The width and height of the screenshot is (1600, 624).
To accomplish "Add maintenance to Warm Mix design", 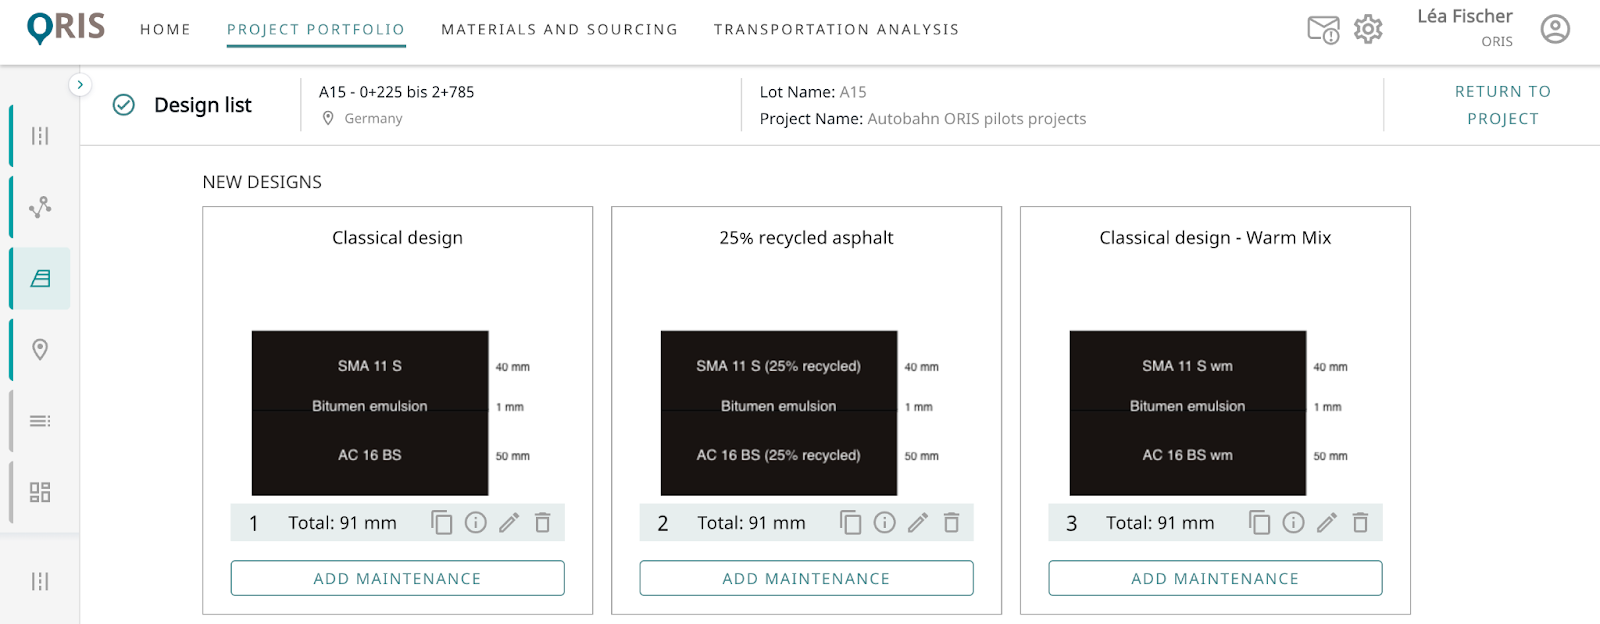I will click(1215, 578).
